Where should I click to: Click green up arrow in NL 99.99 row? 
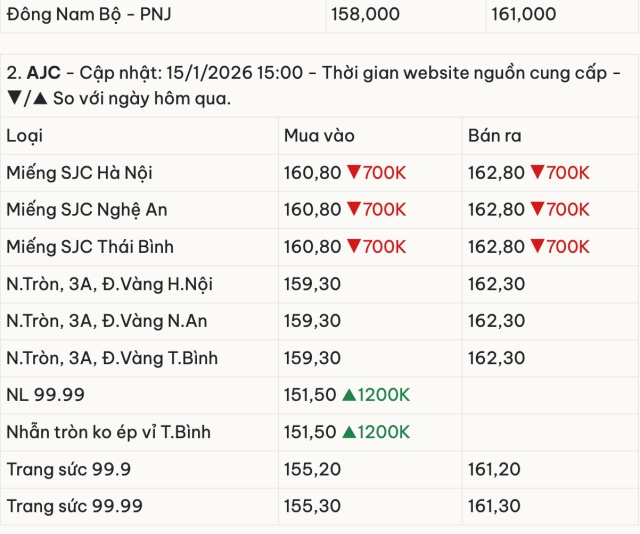pyautogui.click(x=348, y=395)
